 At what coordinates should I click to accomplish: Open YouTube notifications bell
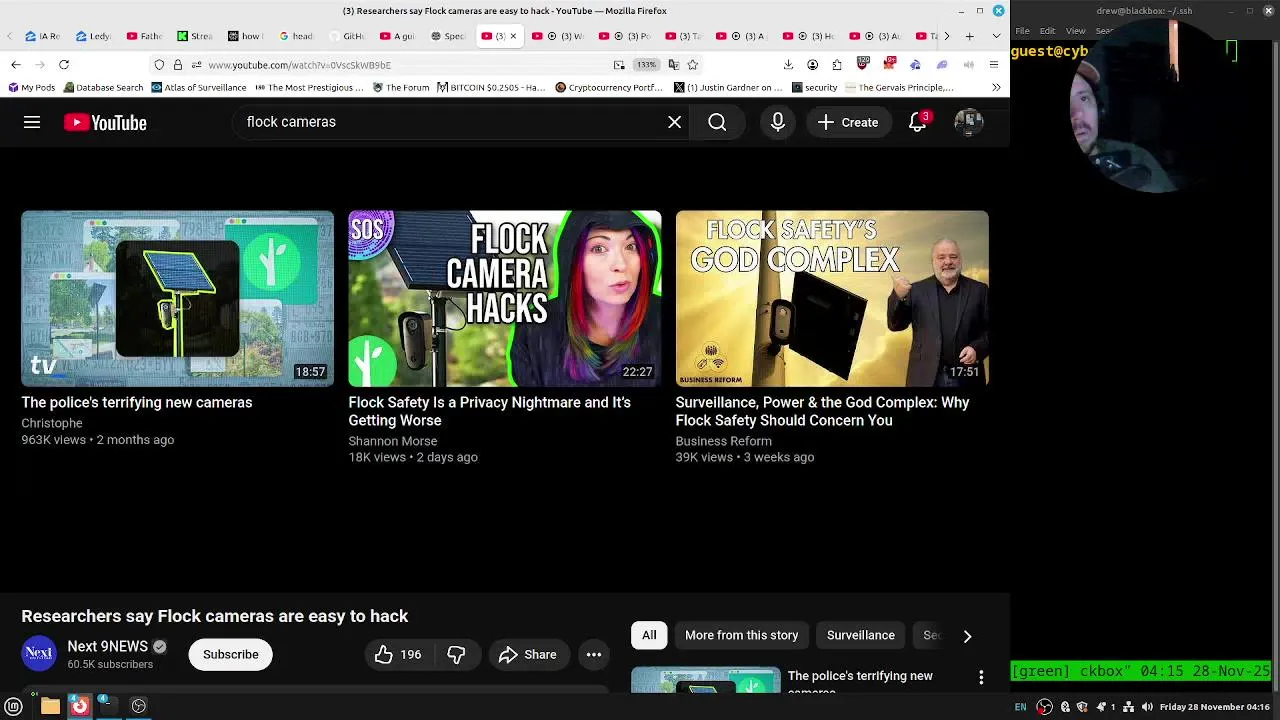click(917, 122)
